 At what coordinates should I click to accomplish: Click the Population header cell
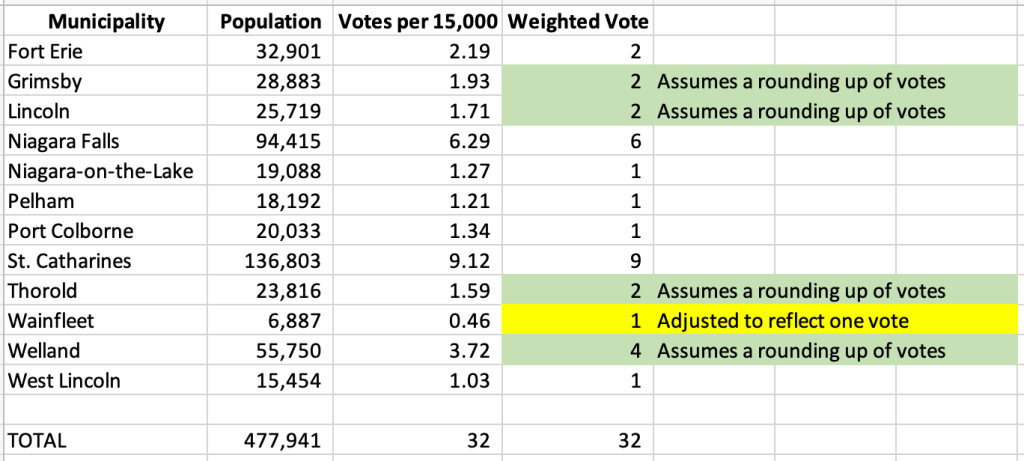[x=270, y=21]
